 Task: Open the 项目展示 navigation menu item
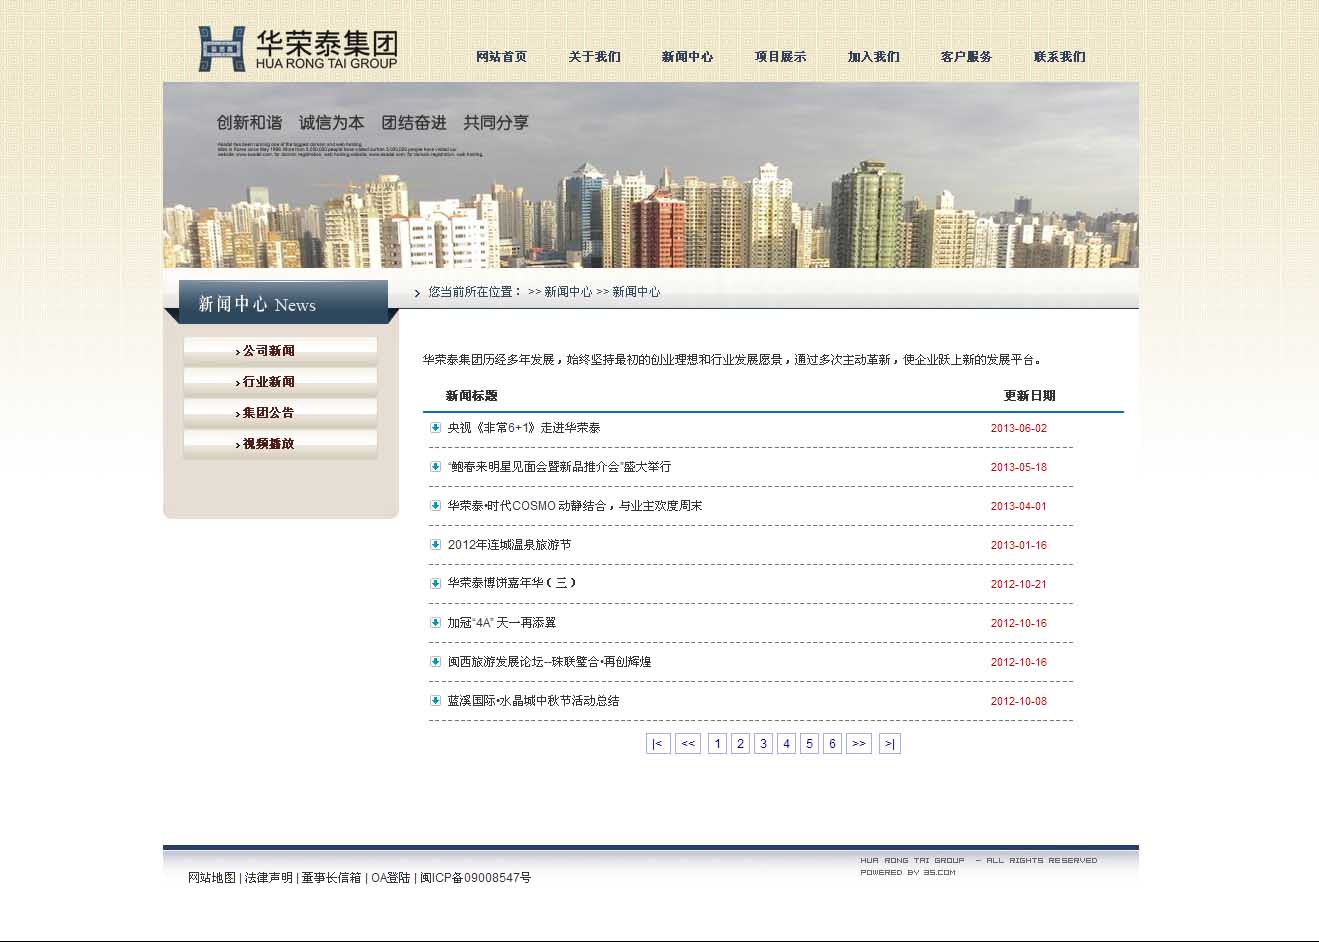780,57
